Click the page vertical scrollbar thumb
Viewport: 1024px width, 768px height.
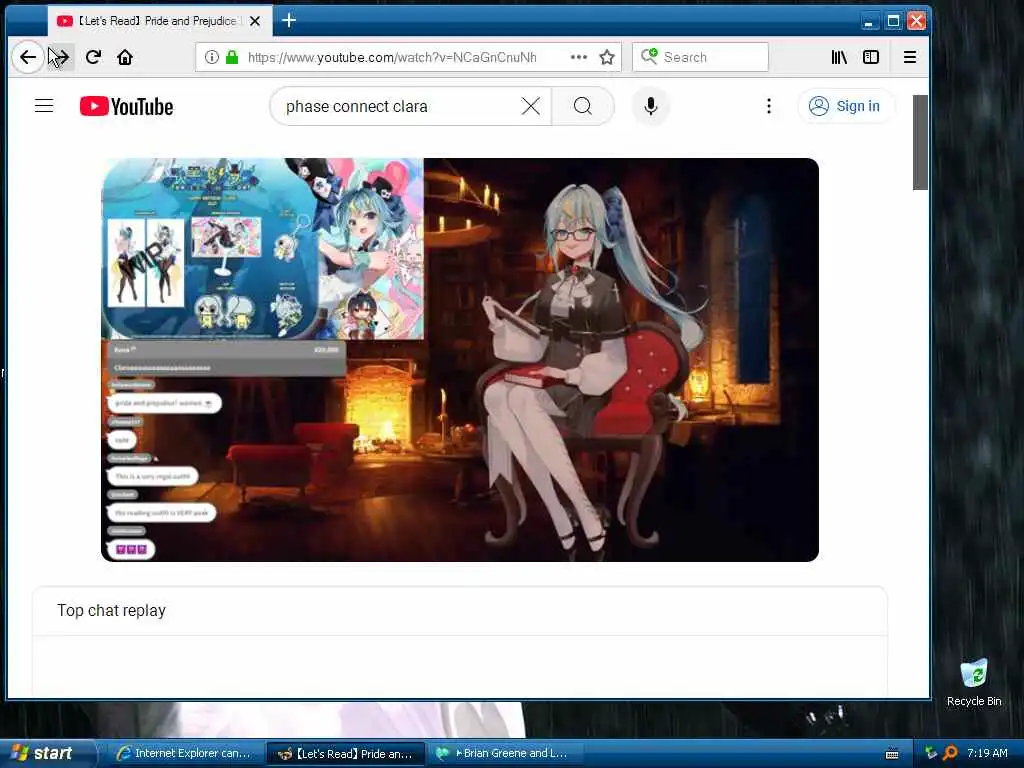[x=920, y=142]
